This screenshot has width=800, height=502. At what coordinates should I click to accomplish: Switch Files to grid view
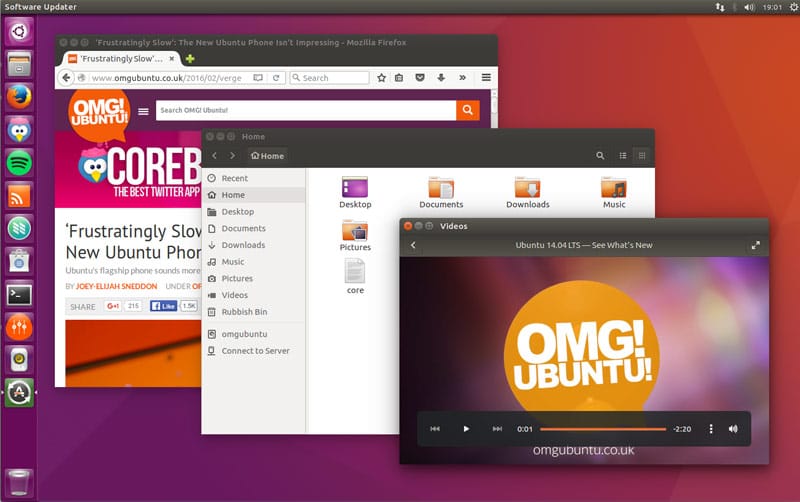pyautogui.click(x=642, y=156)
